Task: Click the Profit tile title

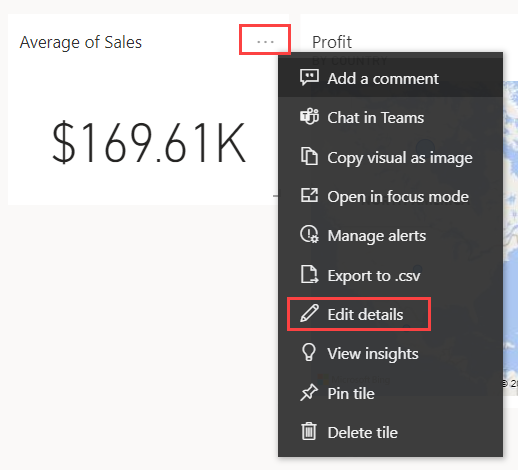Action: click(x=332, y=42)
